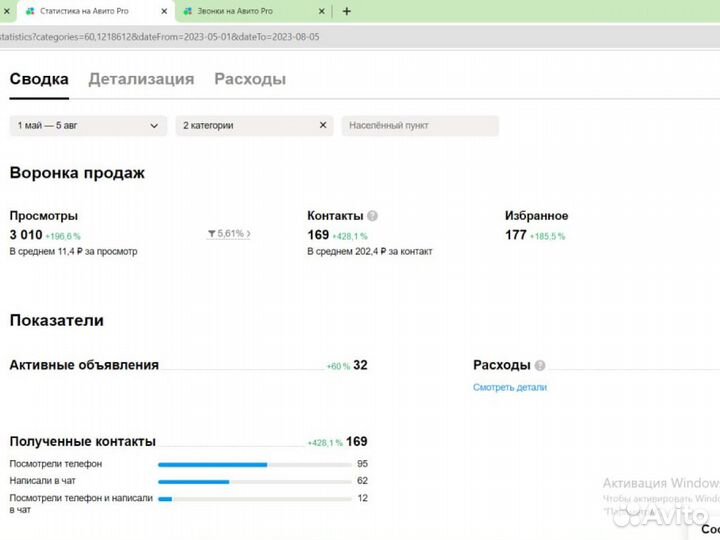Click the Посмотрели телефон count 95
The width and height of the screenshot is (720, 540).
click(362, 464)
